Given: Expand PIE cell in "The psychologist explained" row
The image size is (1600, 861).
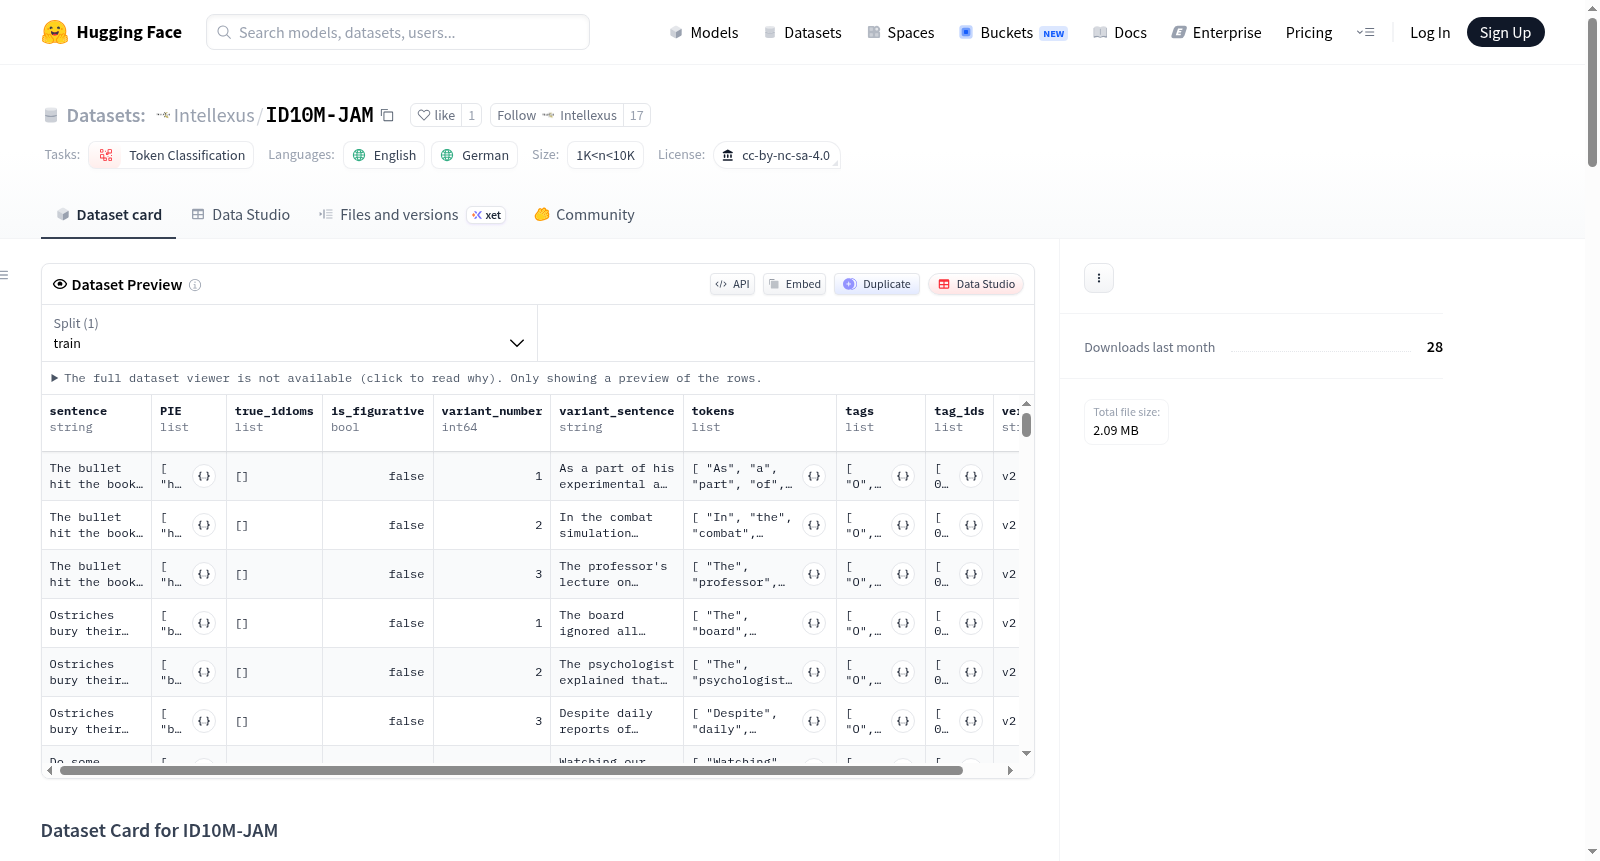Looking at the screenshot, I should [x=204, y=672].
